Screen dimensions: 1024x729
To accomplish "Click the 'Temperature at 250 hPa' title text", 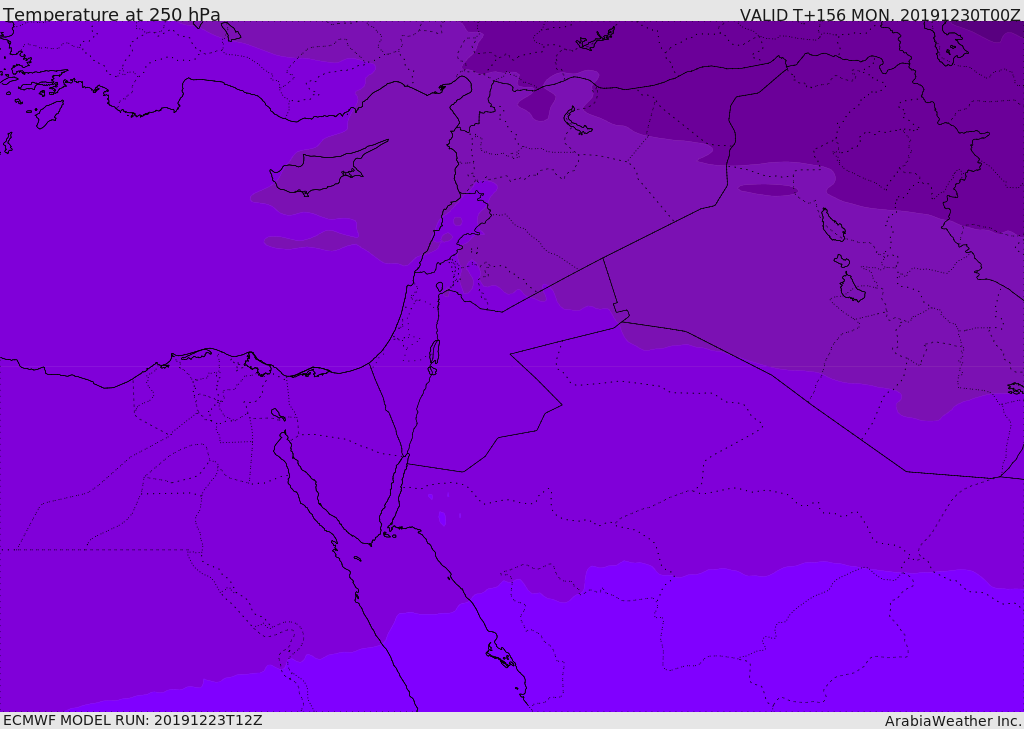I will pos(112,14).
